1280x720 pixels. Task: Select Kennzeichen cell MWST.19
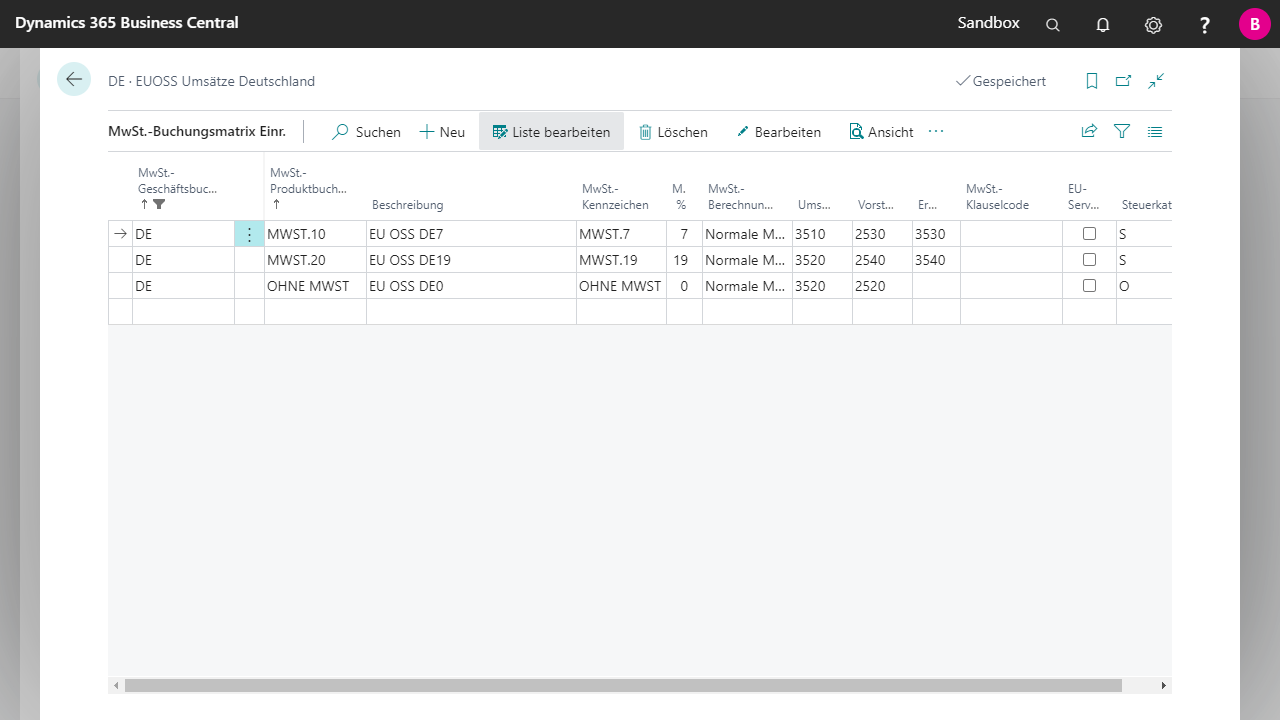coord(621,260)
